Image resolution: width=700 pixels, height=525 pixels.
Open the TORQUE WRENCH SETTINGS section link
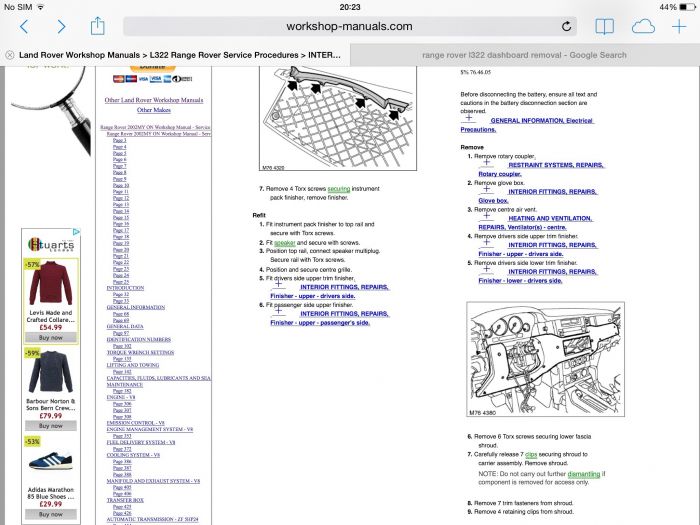tap(140, 352)
